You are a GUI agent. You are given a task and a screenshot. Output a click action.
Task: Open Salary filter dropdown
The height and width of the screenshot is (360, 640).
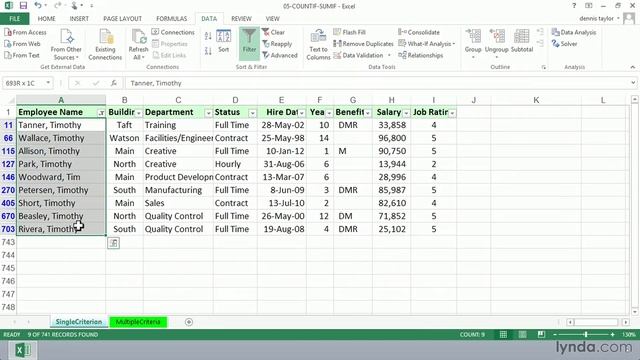click(x=406, y=113)
